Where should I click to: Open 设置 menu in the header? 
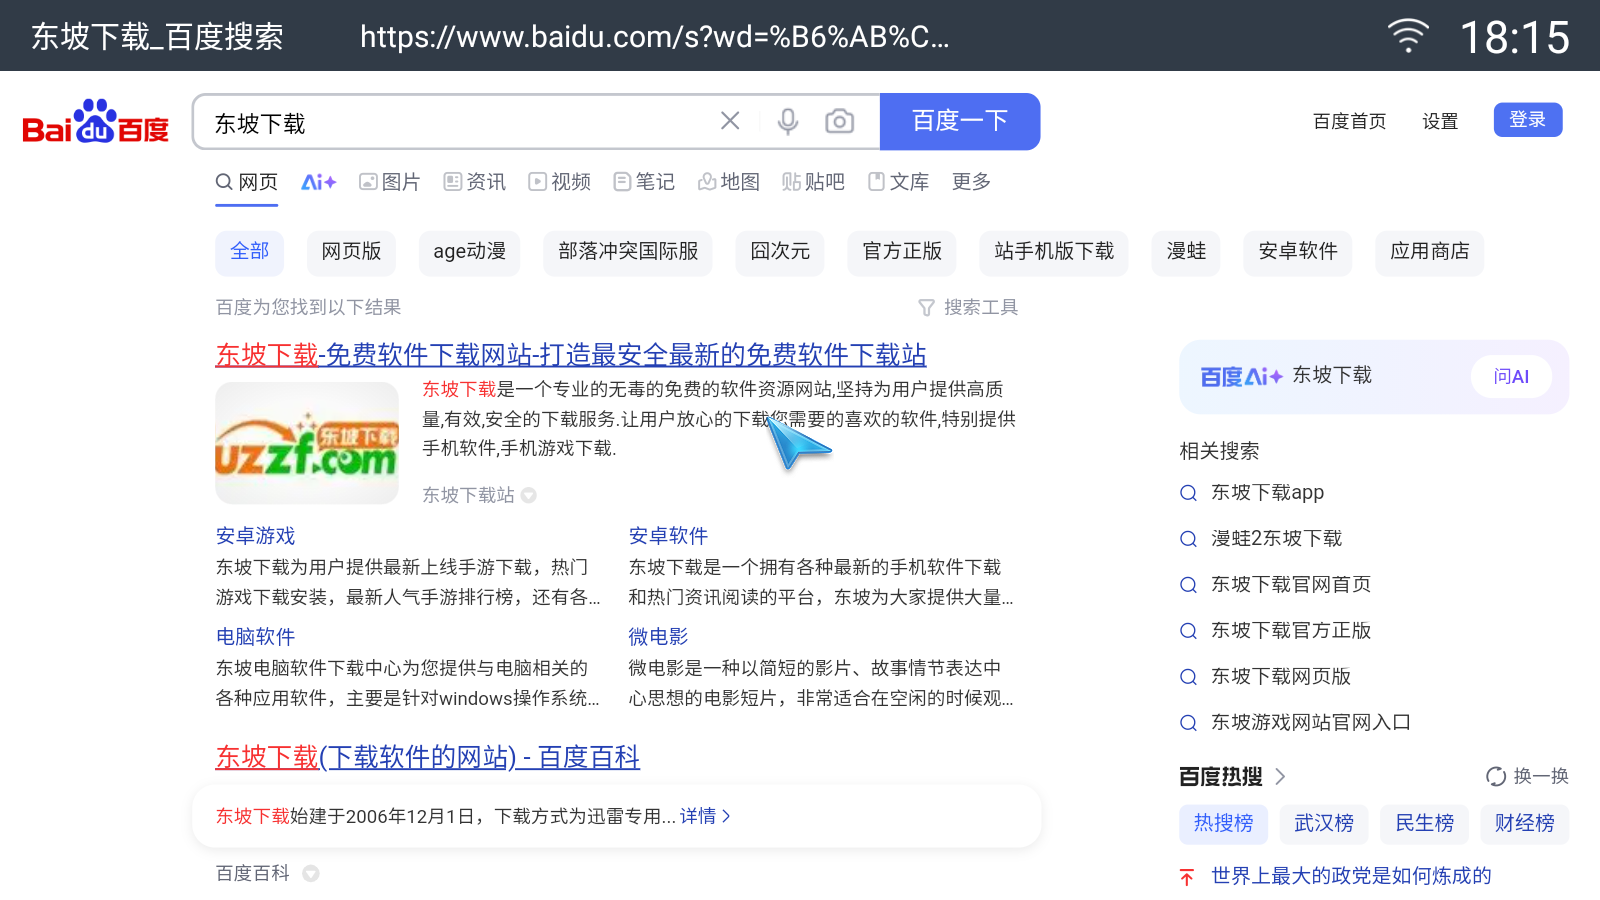[x=1440, y=121]
